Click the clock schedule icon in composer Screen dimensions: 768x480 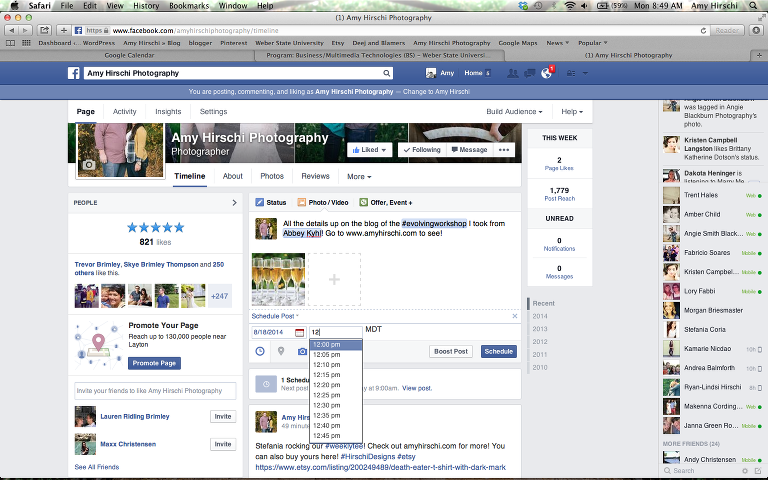pyautogui.click(x=260, y=351)
